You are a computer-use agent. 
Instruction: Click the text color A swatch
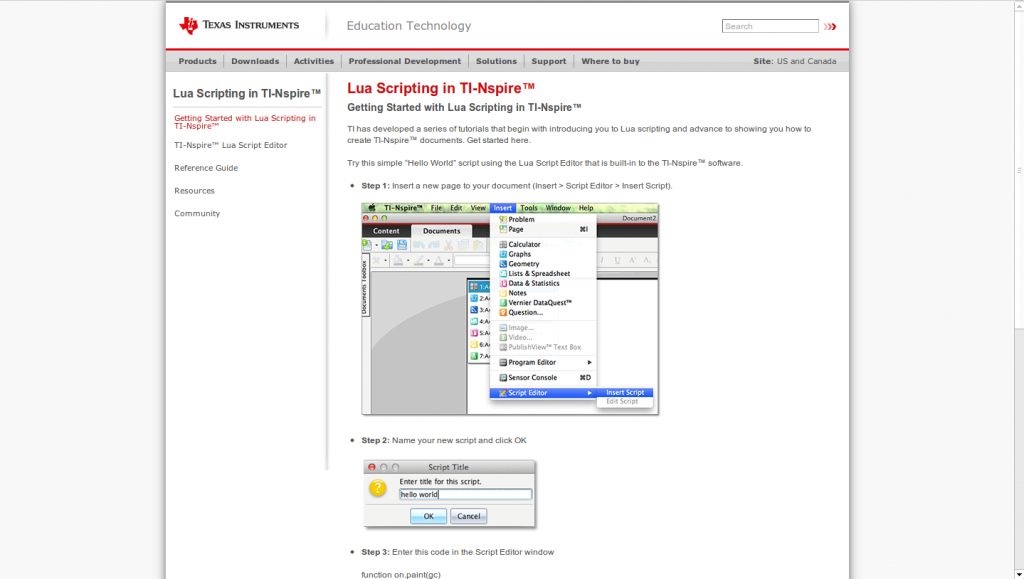pos(439,260)
